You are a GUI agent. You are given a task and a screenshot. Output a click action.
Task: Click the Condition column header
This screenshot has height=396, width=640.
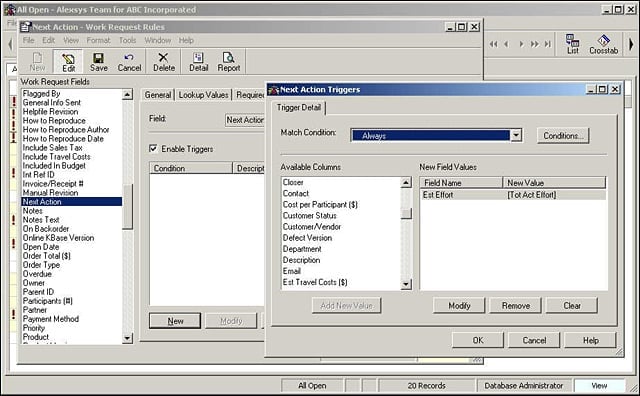coord(191,168)
